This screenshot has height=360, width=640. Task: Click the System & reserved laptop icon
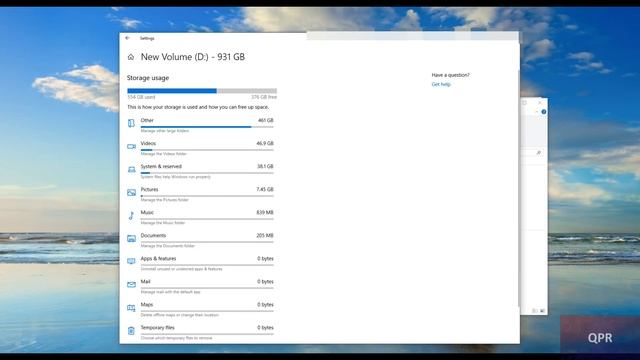click(x=131, y=169)
